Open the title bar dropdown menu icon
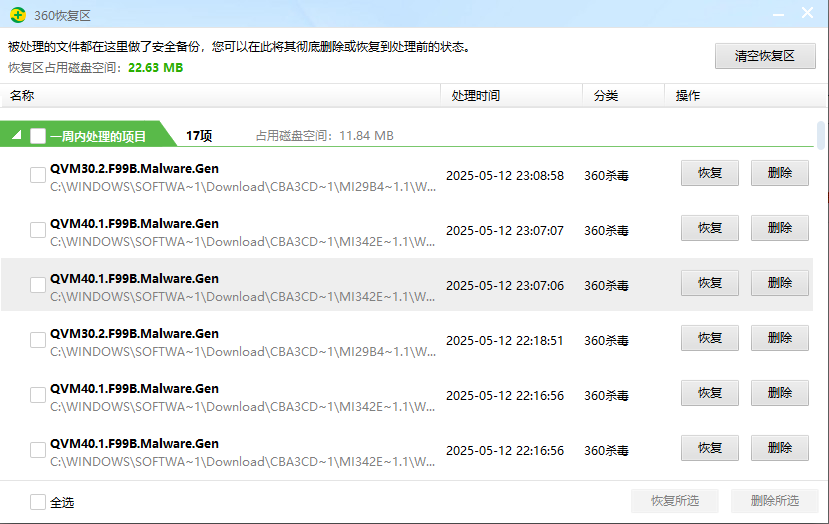The height and width of the screenshot is (524, 829). [779, 13]
